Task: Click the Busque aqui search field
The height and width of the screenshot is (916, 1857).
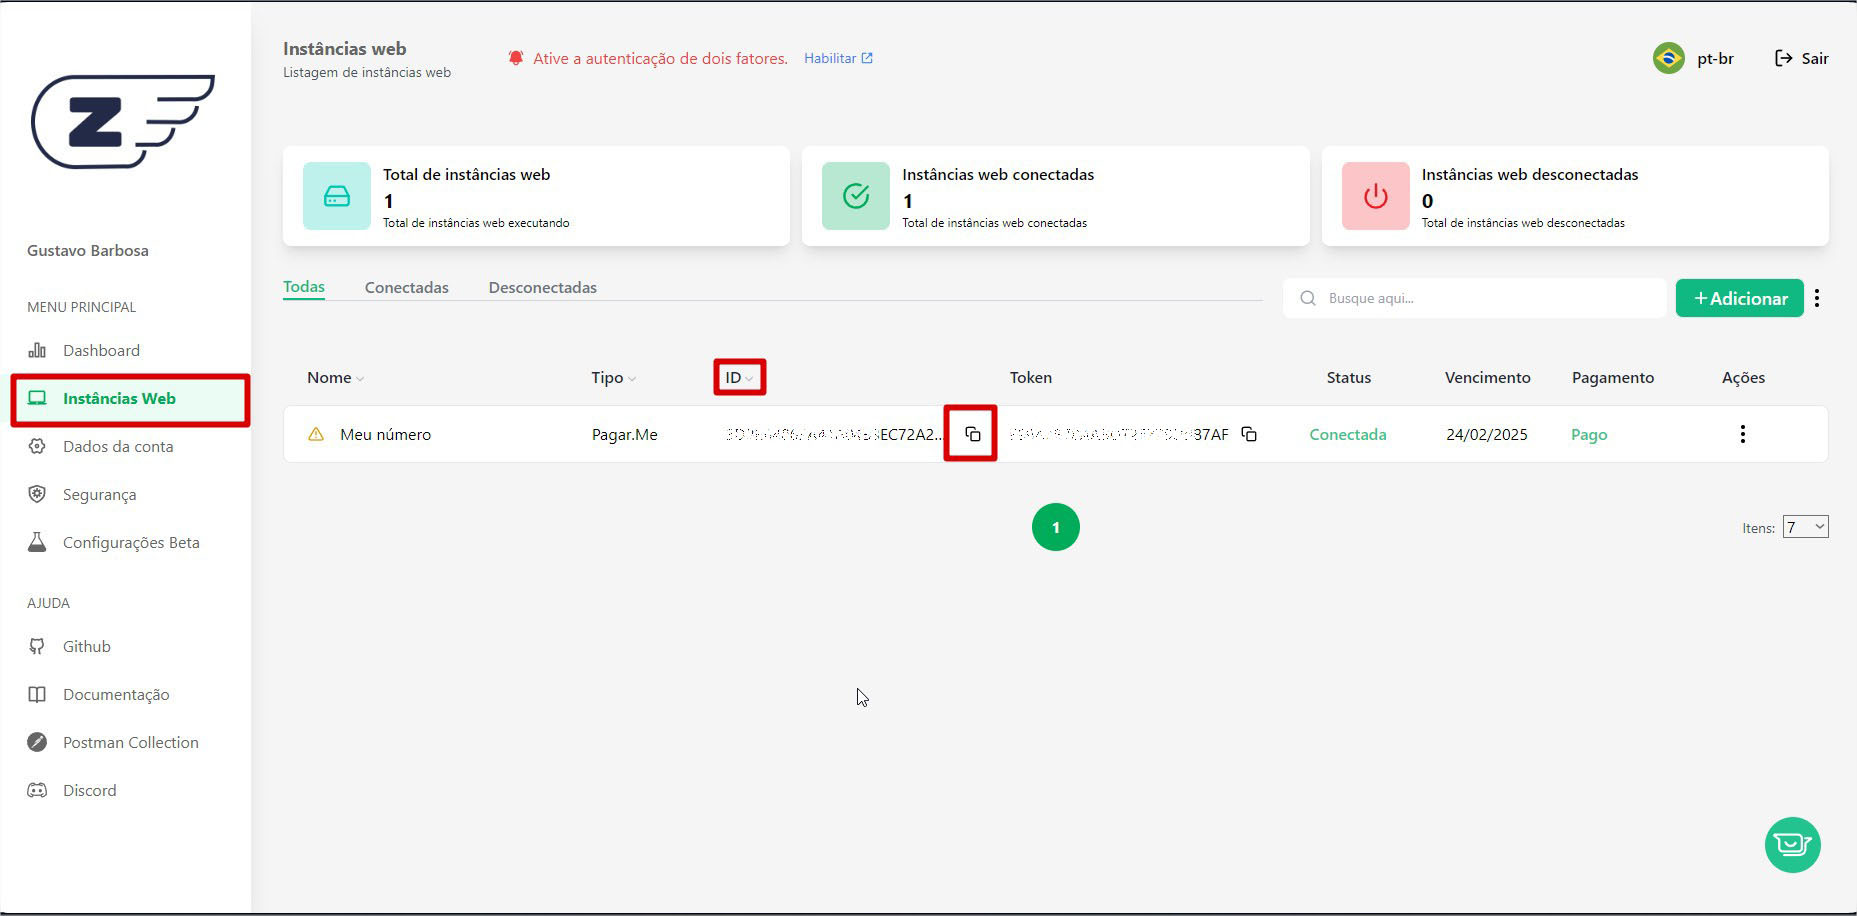Action: click(1475, 298)
